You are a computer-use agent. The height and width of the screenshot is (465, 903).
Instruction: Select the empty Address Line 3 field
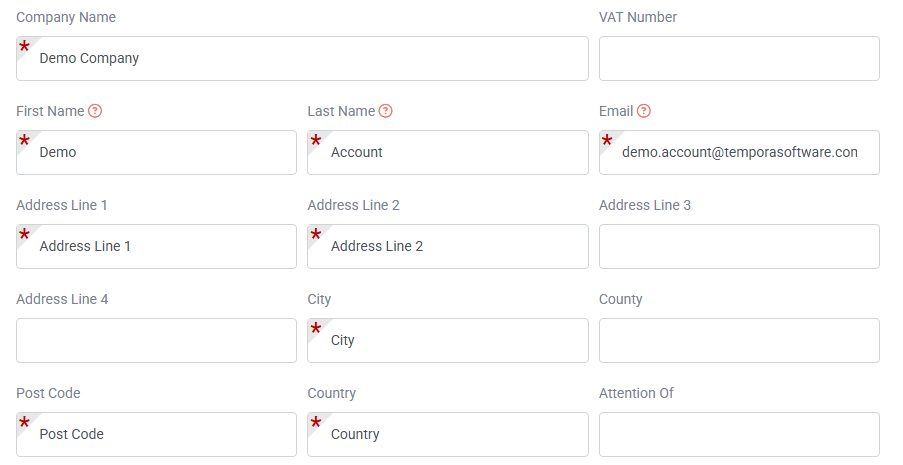click(739, 246)
